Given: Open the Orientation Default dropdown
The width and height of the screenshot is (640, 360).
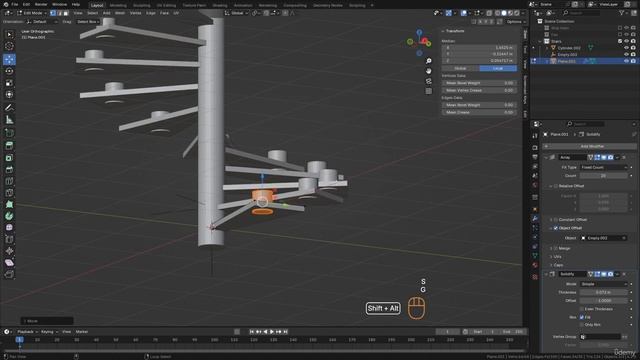Looking at the screenshot, I should coord(41,22).
